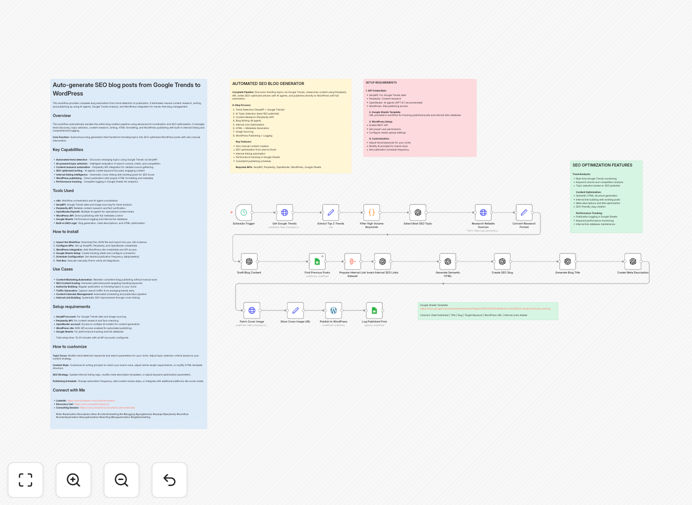The image size is (692, 505).
Task: Open the Generate Semantic HTML OpenAI node
Action: (448, 261)
